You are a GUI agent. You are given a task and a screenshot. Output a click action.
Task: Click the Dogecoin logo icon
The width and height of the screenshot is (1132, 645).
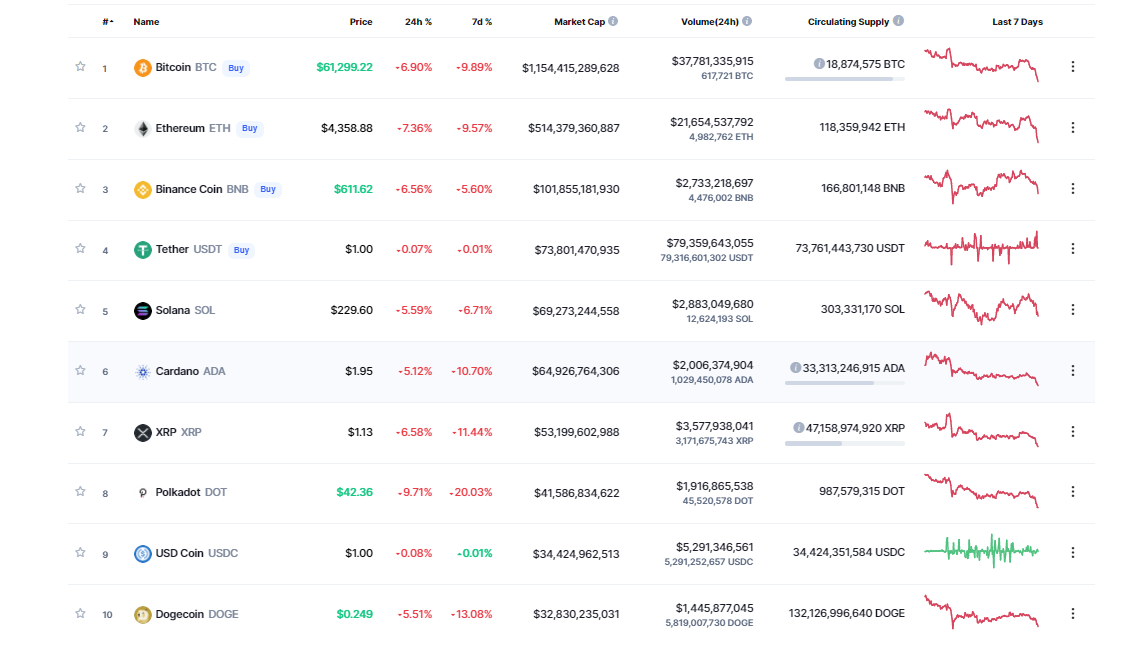tap(143, 615)
